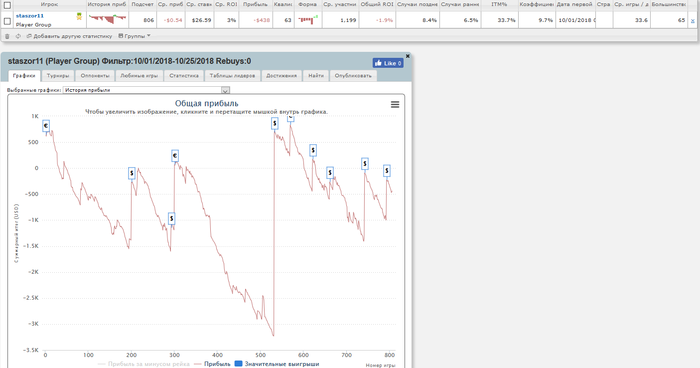Click the trash icon below the player table
Screen dimensions: 700x368
[x=7, y=36]
